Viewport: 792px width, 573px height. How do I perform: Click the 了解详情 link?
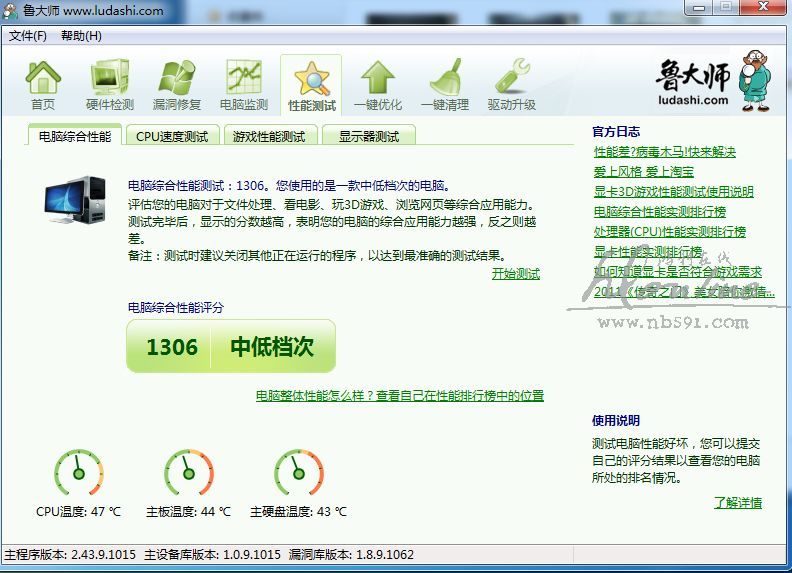pos(738,503)
